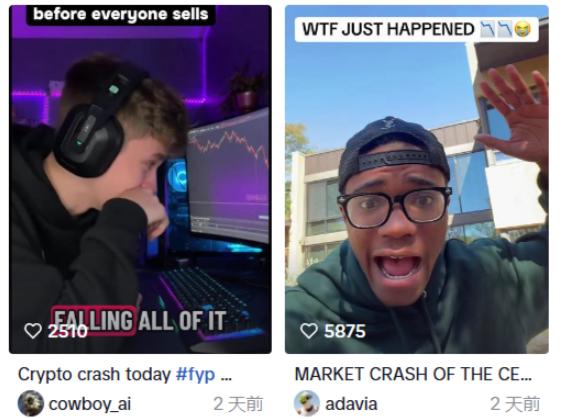
Task: Click the 5875 like count
Action: click(x=344, y=331)
